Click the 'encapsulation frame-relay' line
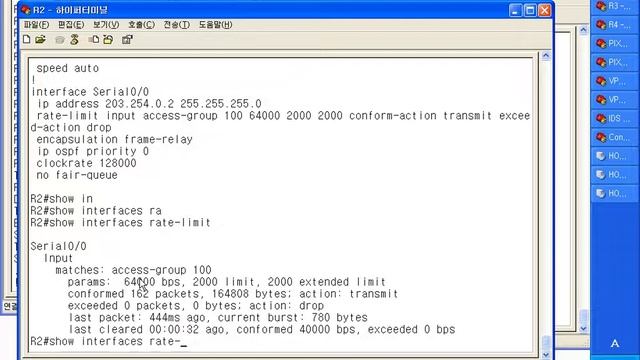The image size is (640, 360). coord(114,140)
